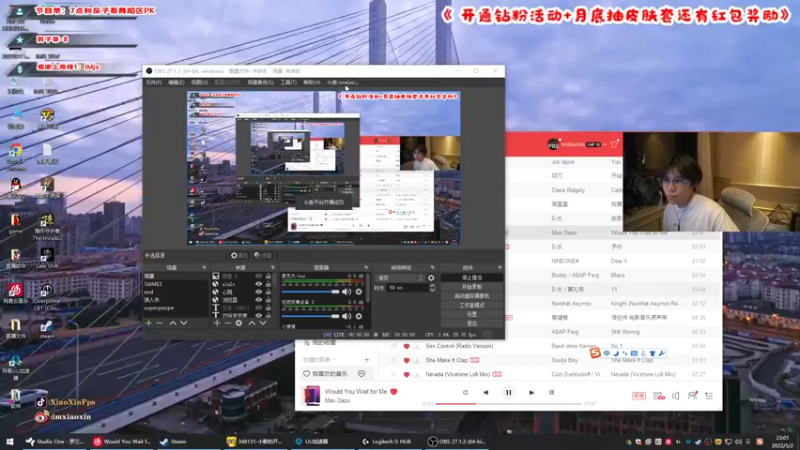Move selected source down in OBS
Viewport: 800px width, 450px height.
point(263,323)
